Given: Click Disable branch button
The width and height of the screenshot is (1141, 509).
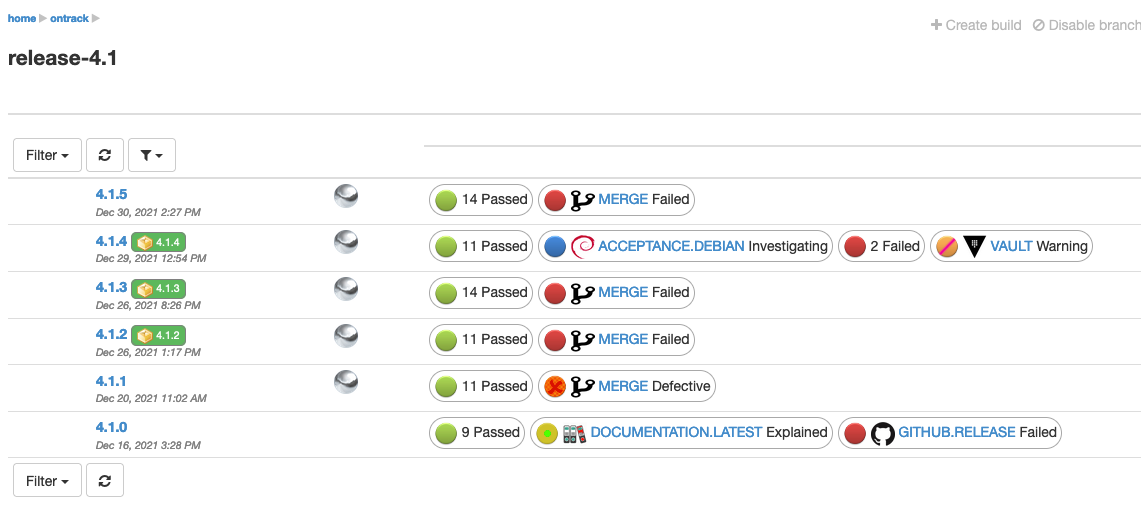Looking at the screenshot, I should [x=1087, y=25].
